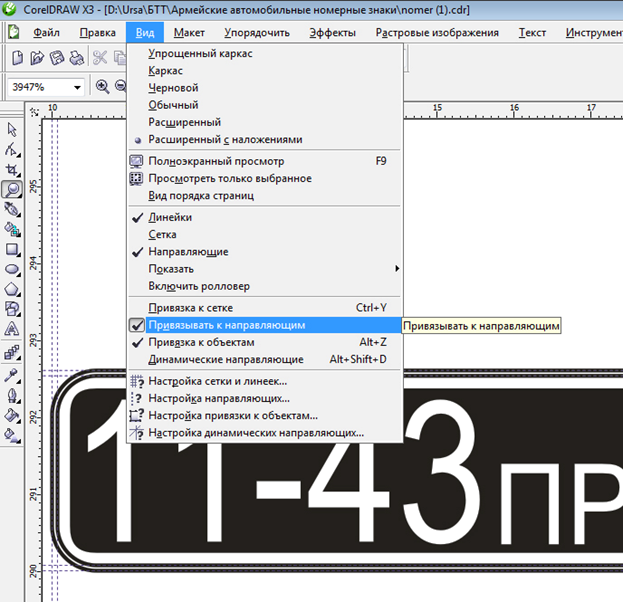624x603 pixels.
Task: Toggle Направляющие guidelines visibility
Action: (x=265, y=252)
